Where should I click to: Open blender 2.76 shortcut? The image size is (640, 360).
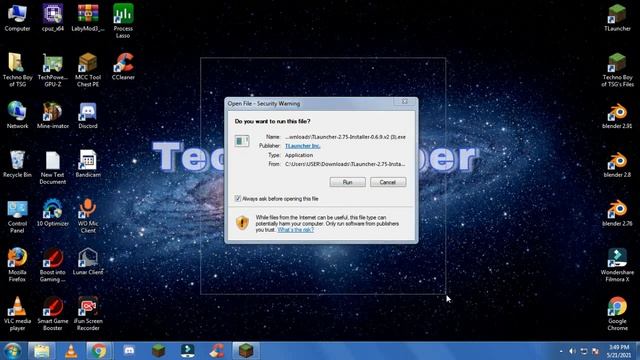click(x=617, y=213)
